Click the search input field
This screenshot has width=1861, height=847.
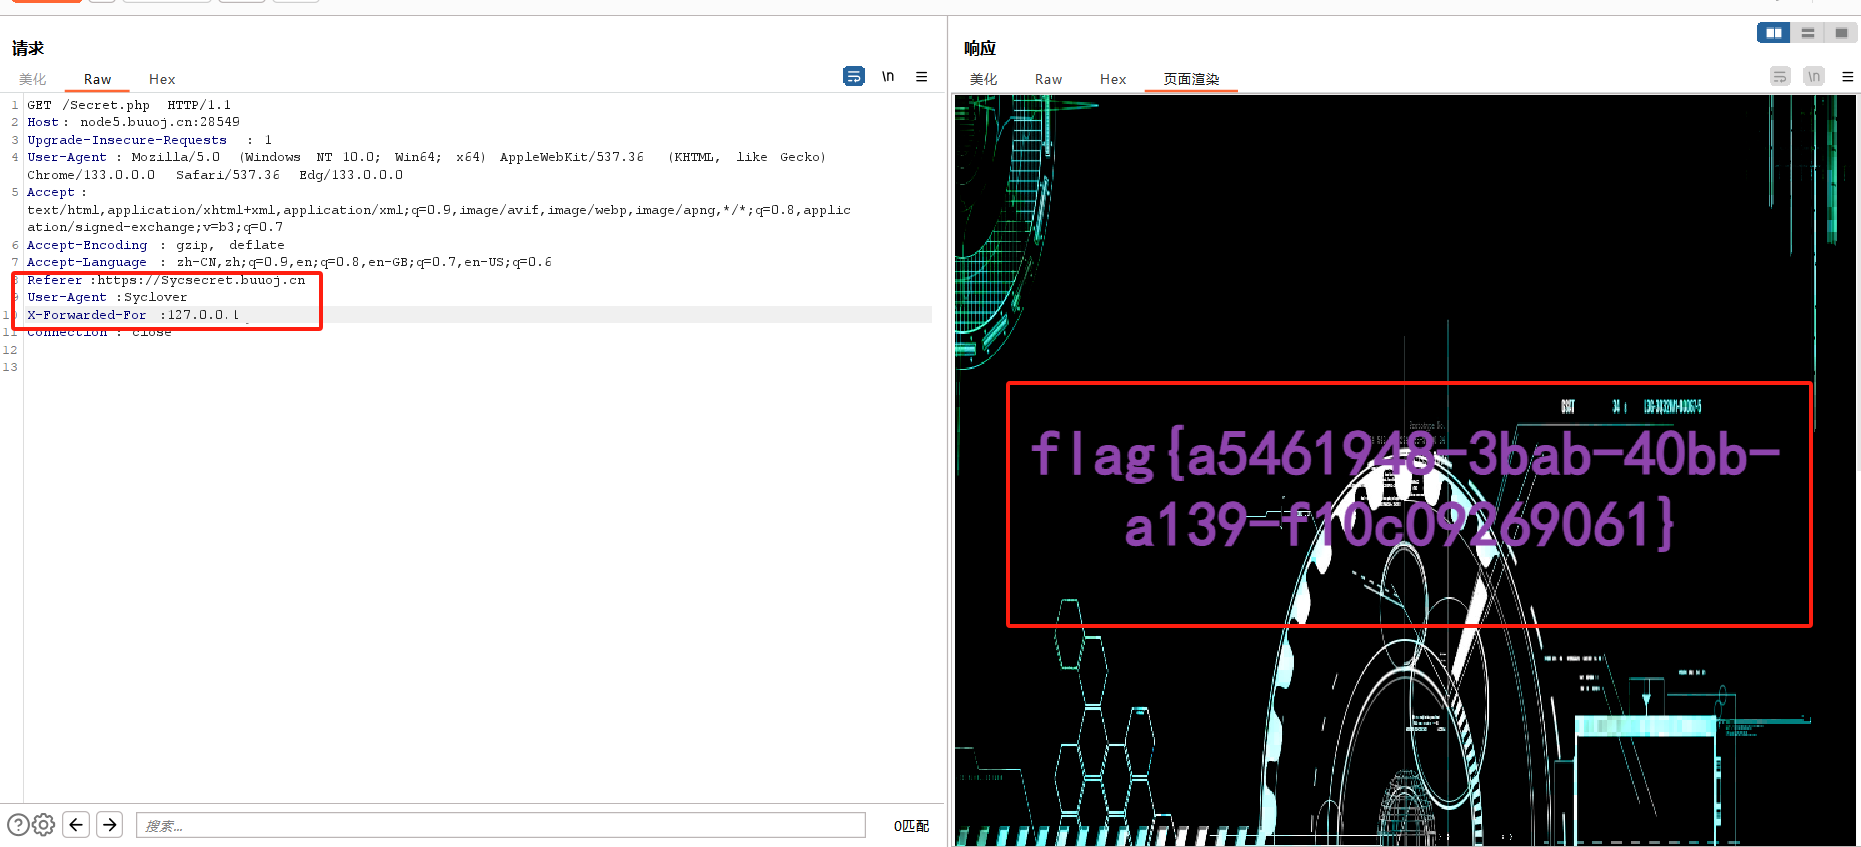tap(501, 825)
